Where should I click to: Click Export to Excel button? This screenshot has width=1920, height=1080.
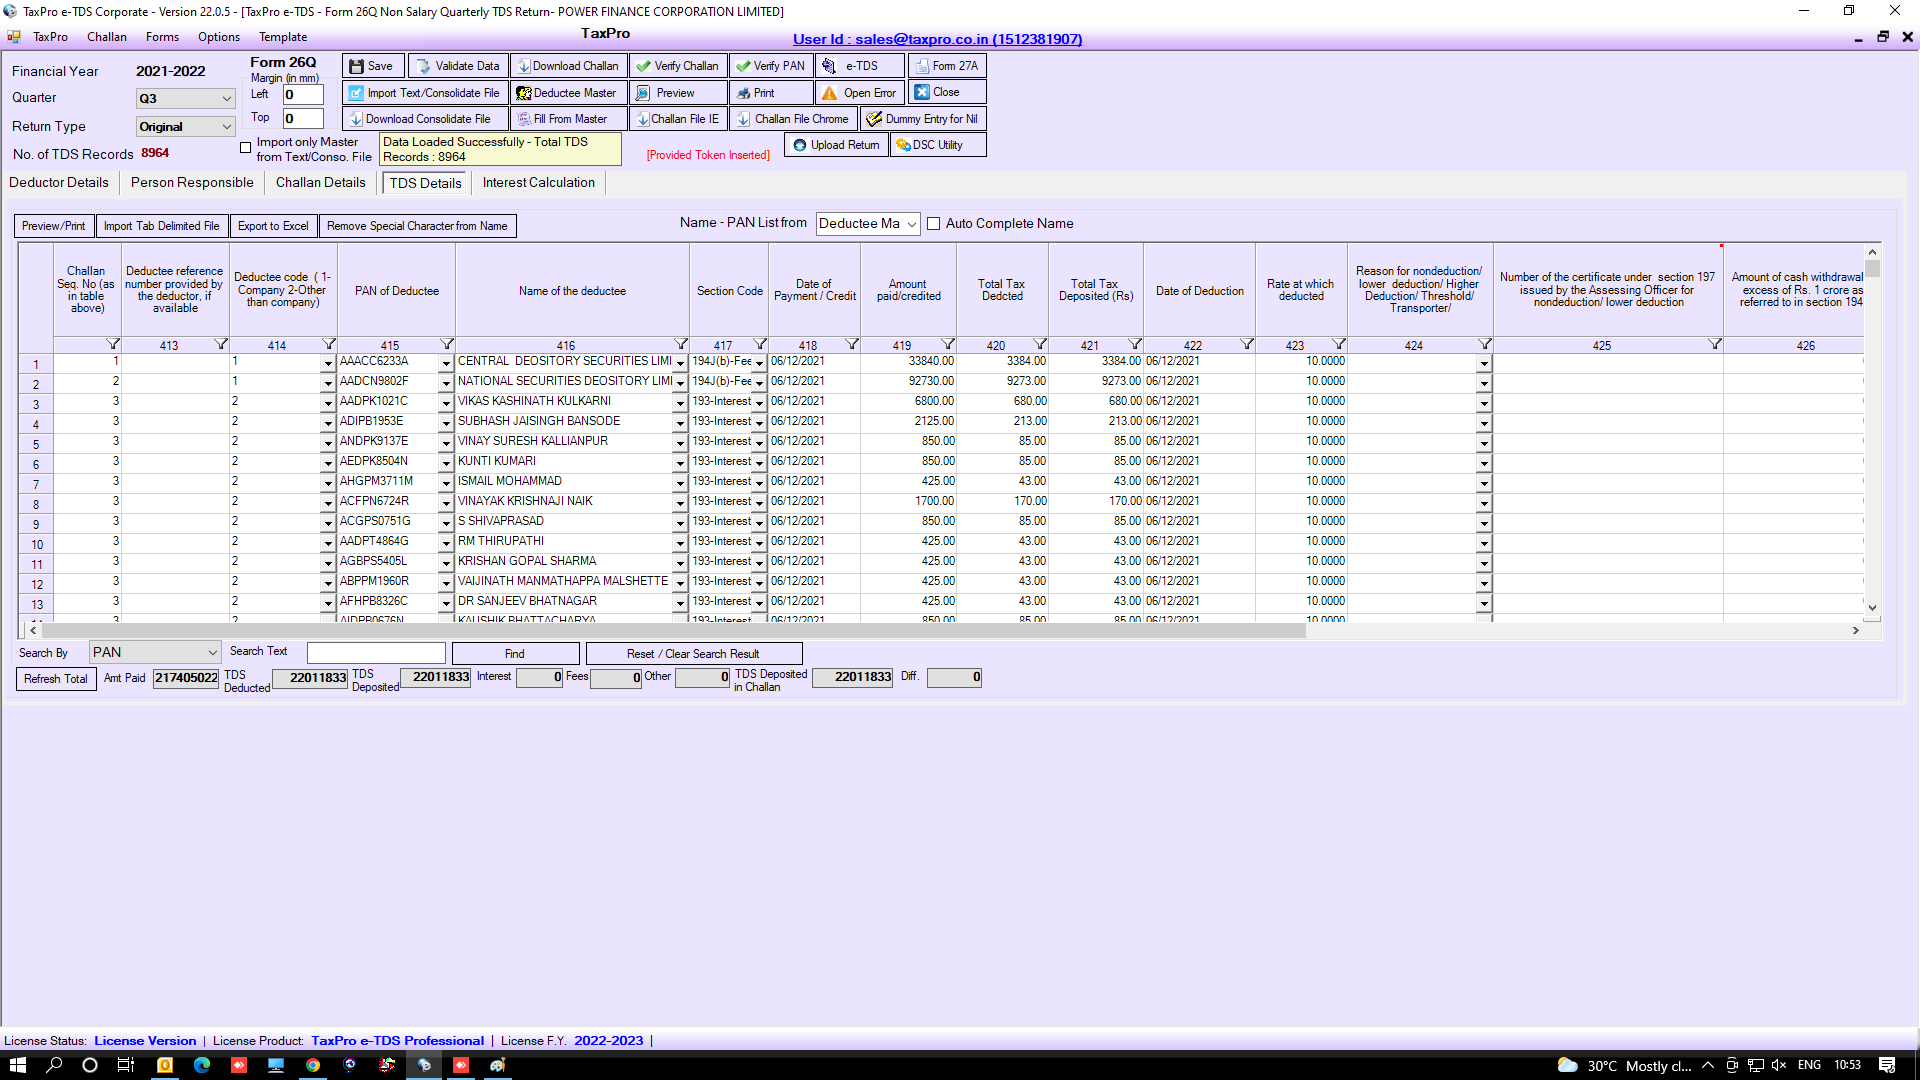(273, 226)
